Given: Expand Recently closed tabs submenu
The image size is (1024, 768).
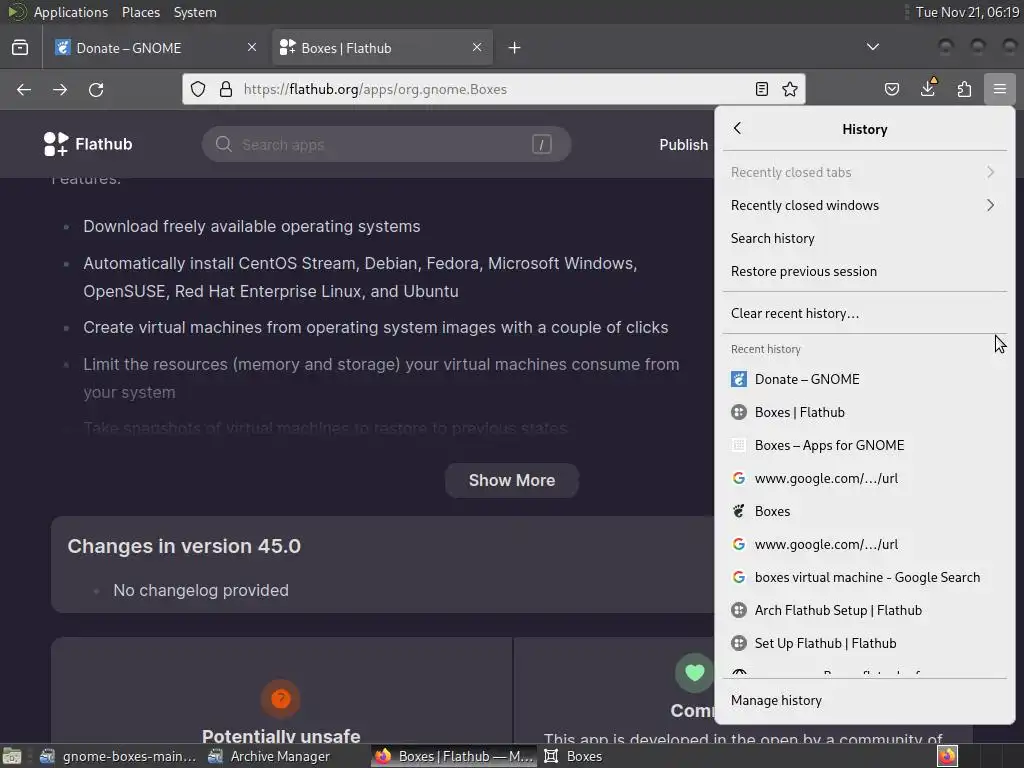Looking at the screenshot, I should [x=865, y=172].
